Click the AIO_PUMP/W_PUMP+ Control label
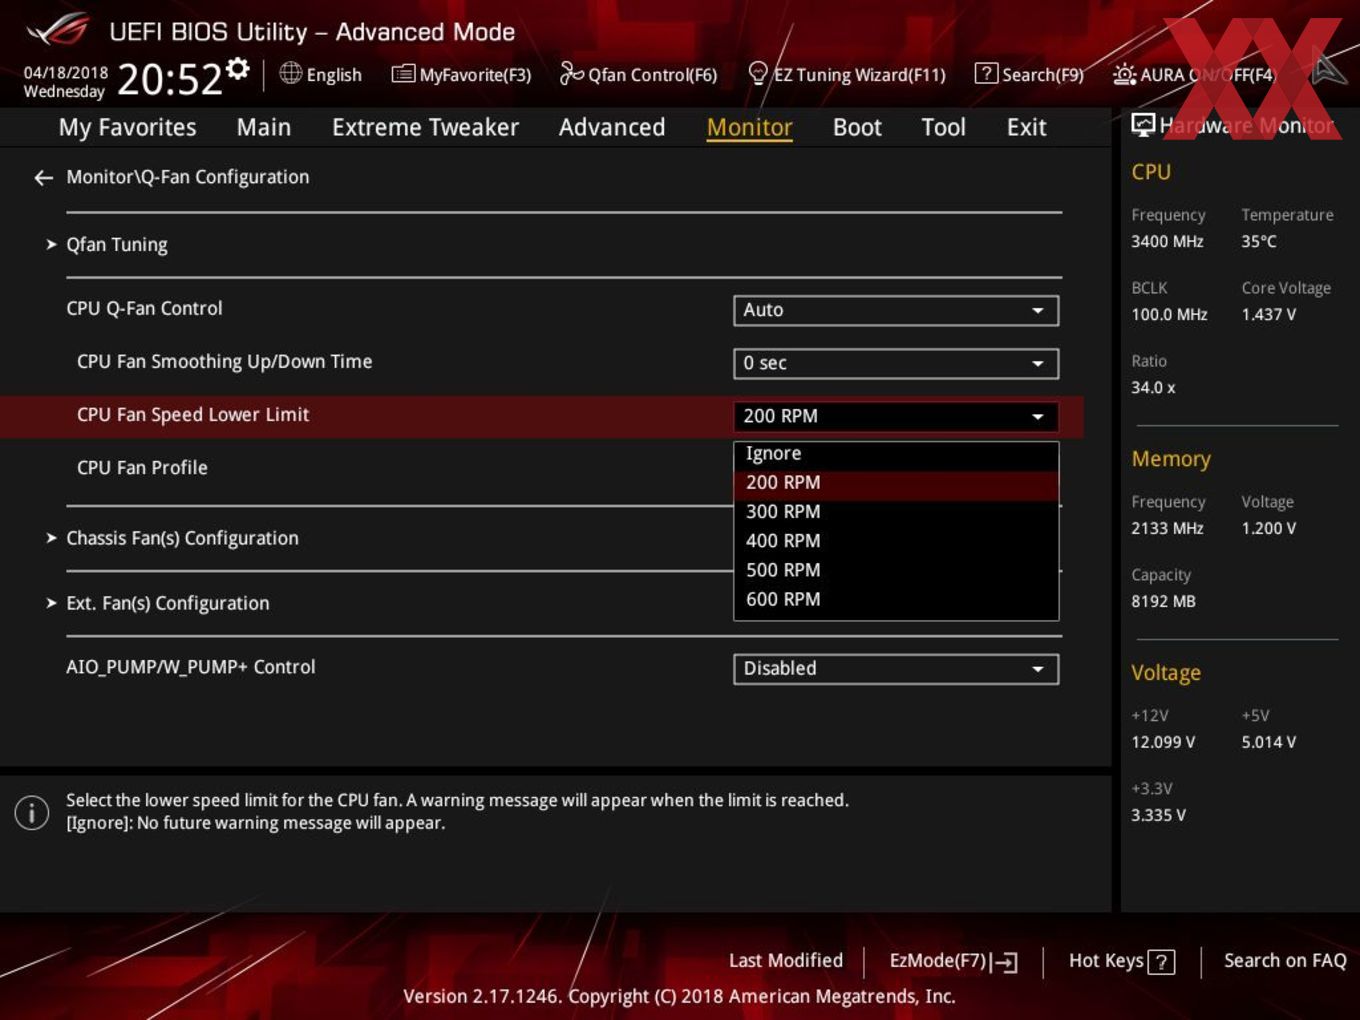 click(x=190, y=667)
